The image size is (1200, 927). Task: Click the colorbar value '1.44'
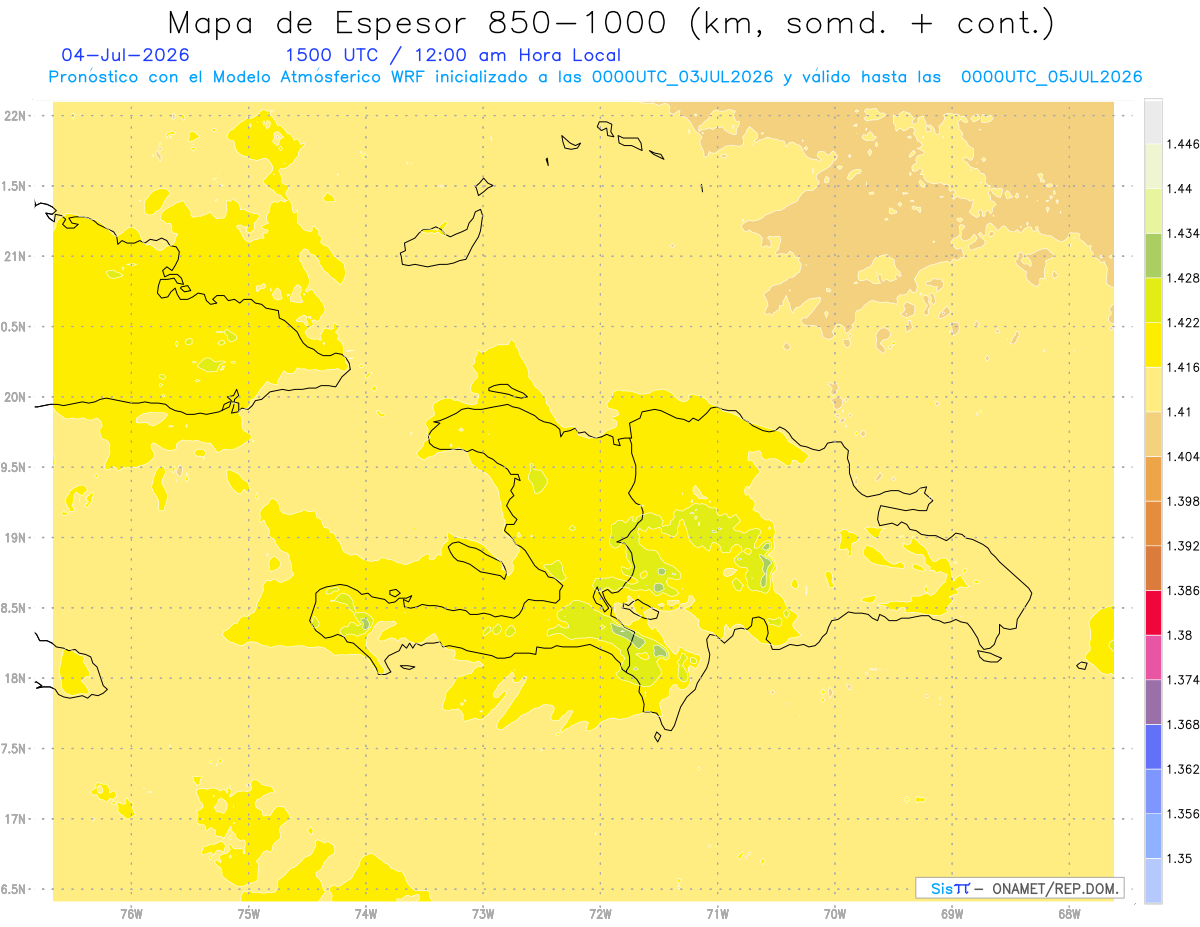coord(1179,189)
